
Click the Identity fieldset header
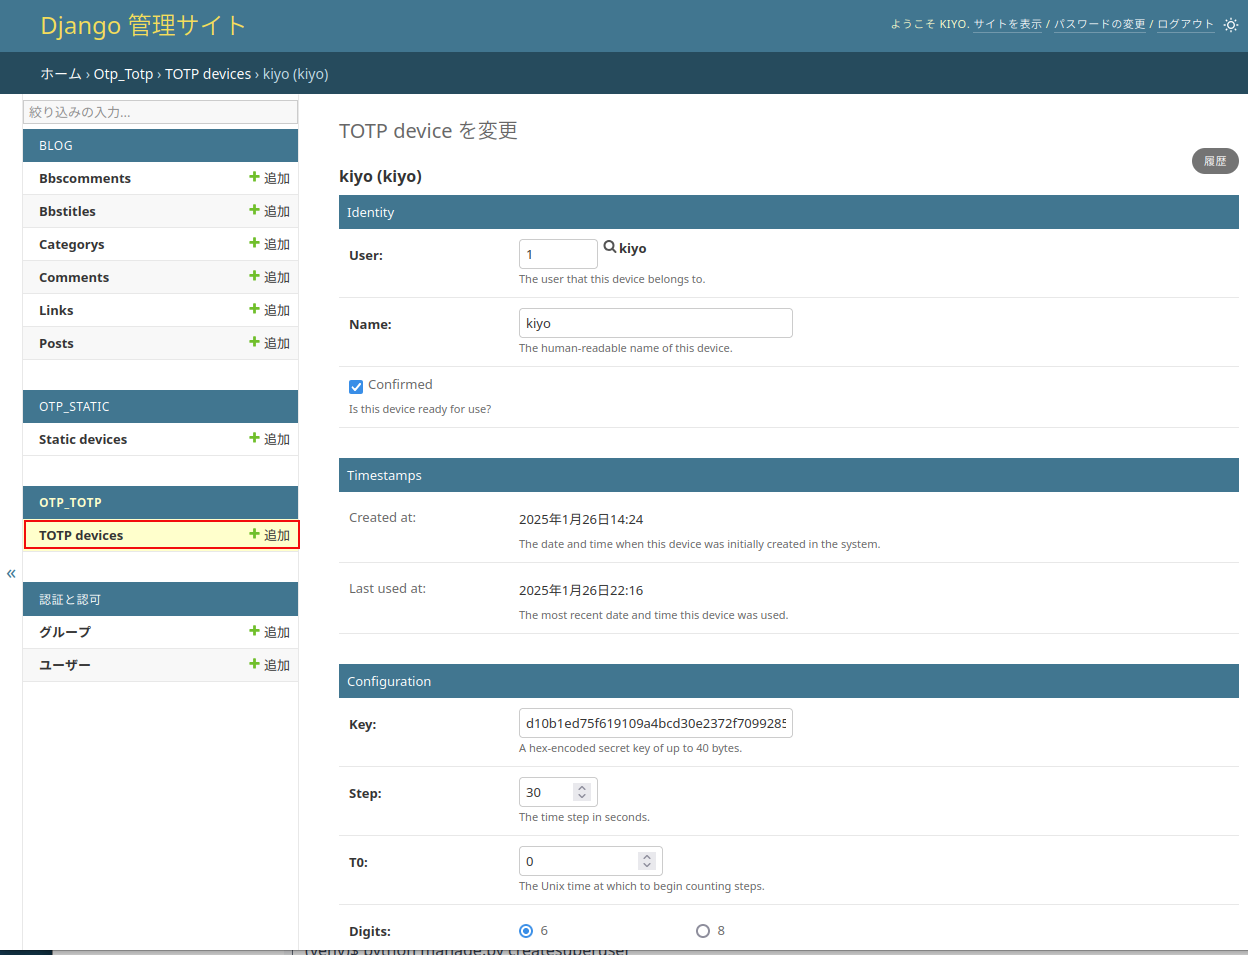point(789,212)
